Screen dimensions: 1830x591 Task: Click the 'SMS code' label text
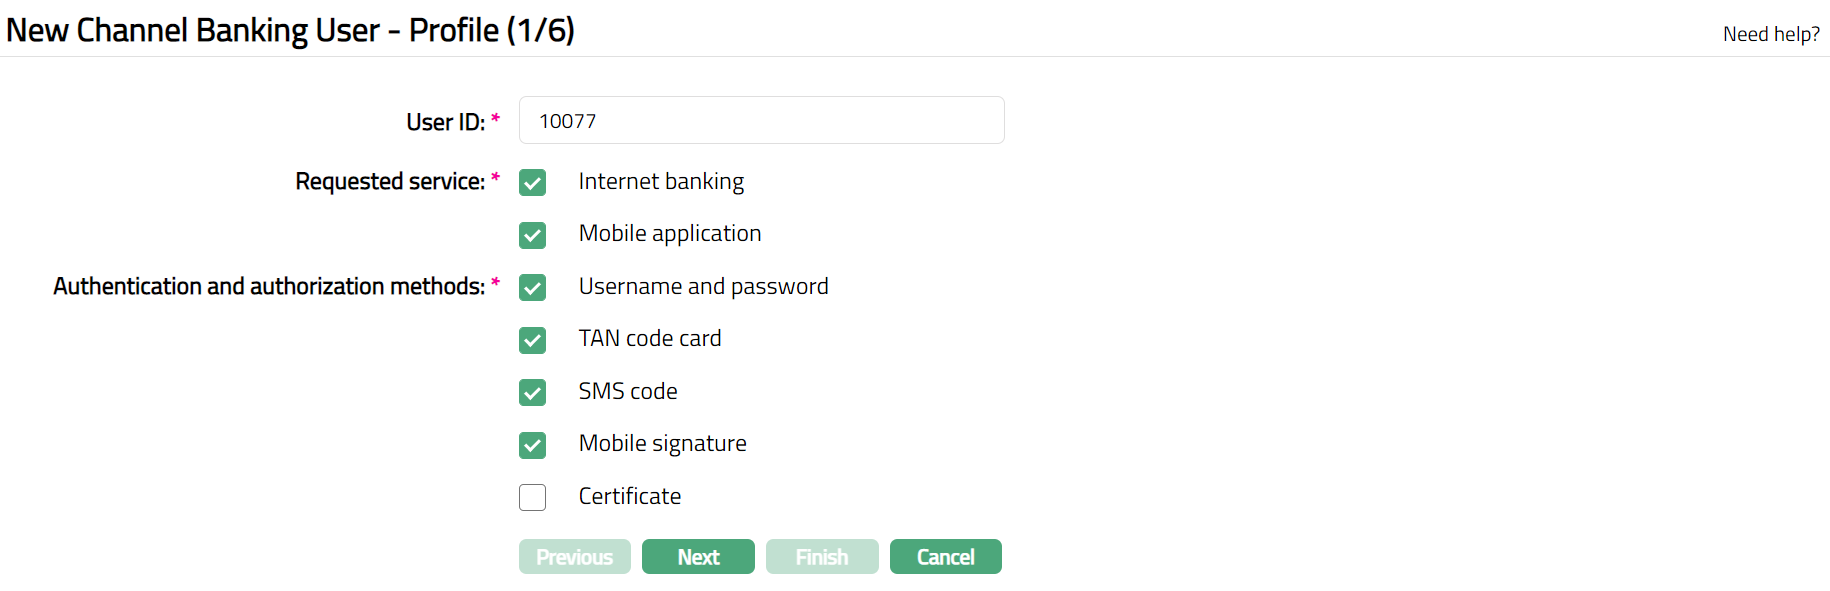click(x=628, y=392)
